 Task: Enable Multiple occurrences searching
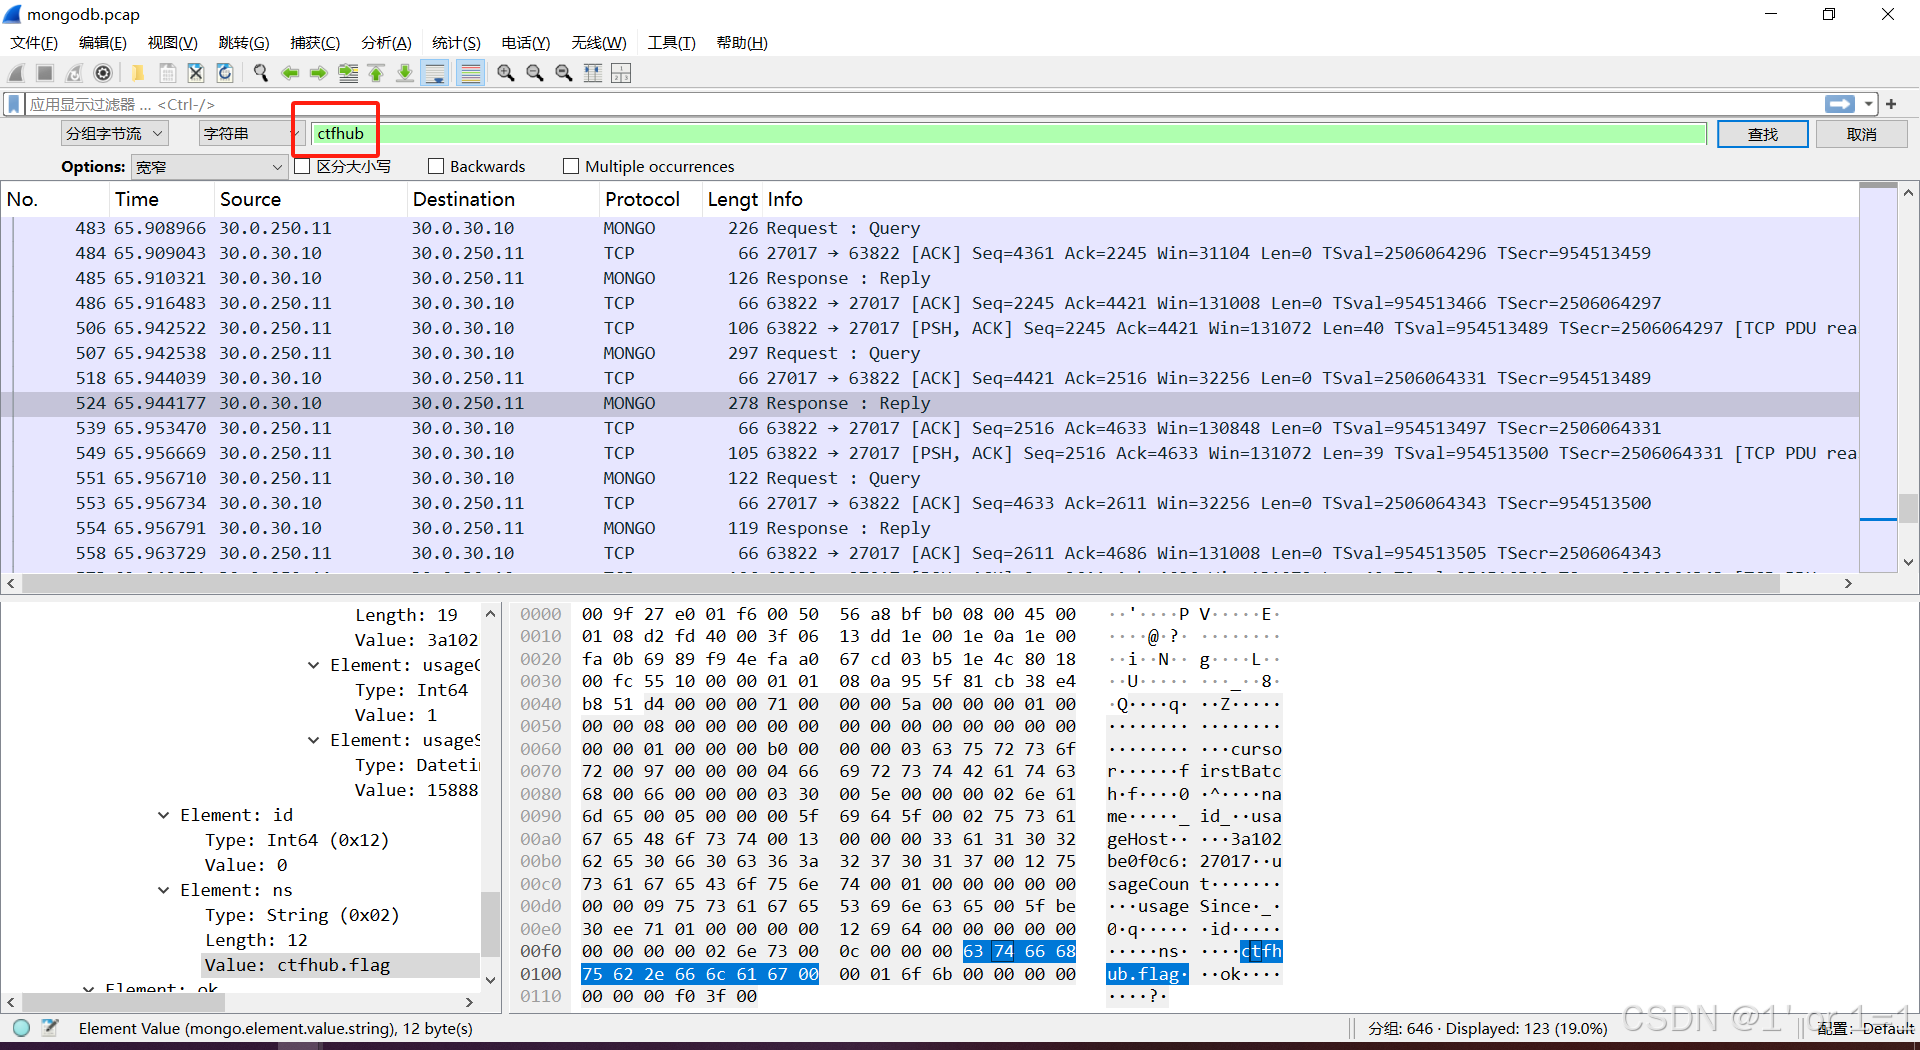click(571, 166)
